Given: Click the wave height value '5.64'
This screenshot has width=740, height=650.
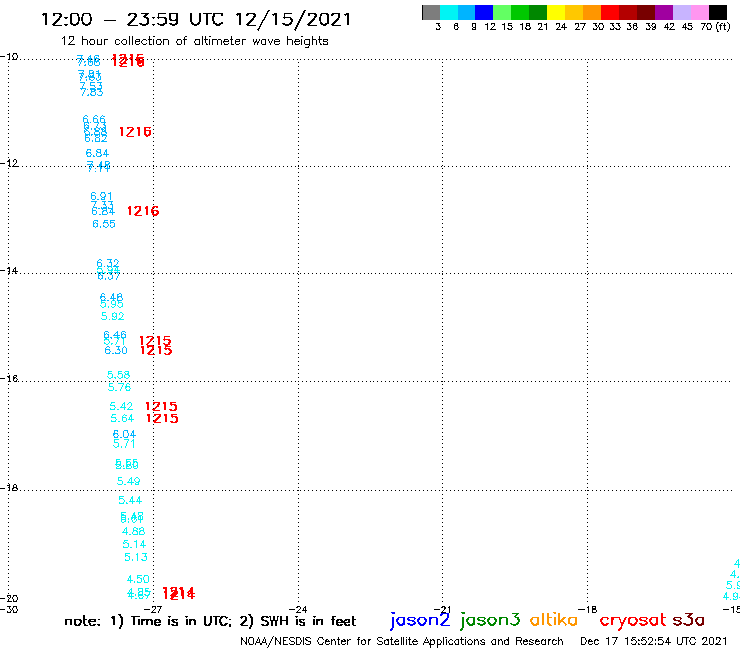Looking at the screenshot, I should click(x=122, y=418).
